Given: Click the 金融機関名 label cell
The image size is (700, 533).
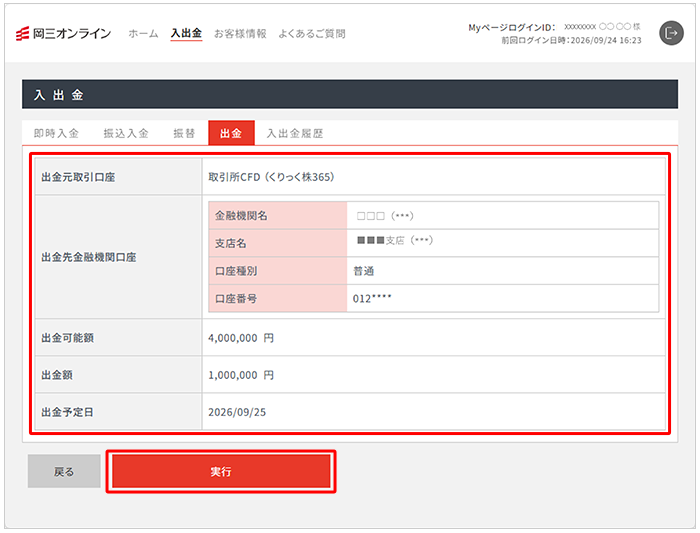Looking at the screenshot, I should tap(278, 216).
